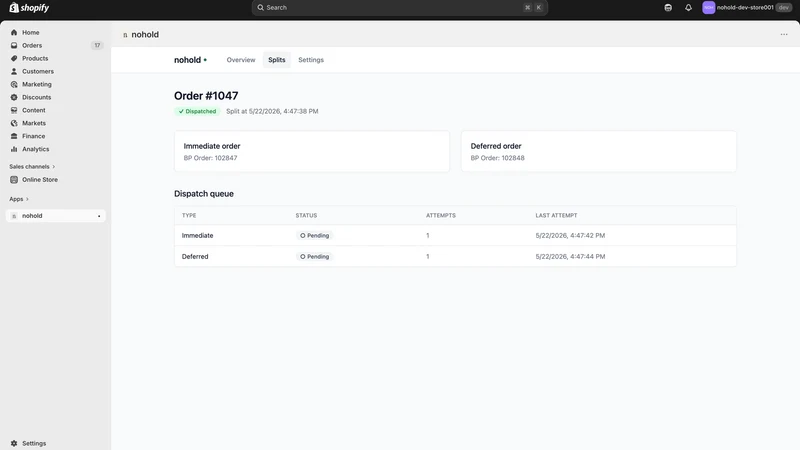Click 4:47:44 PM last attempt cell

tap(570, 257)
